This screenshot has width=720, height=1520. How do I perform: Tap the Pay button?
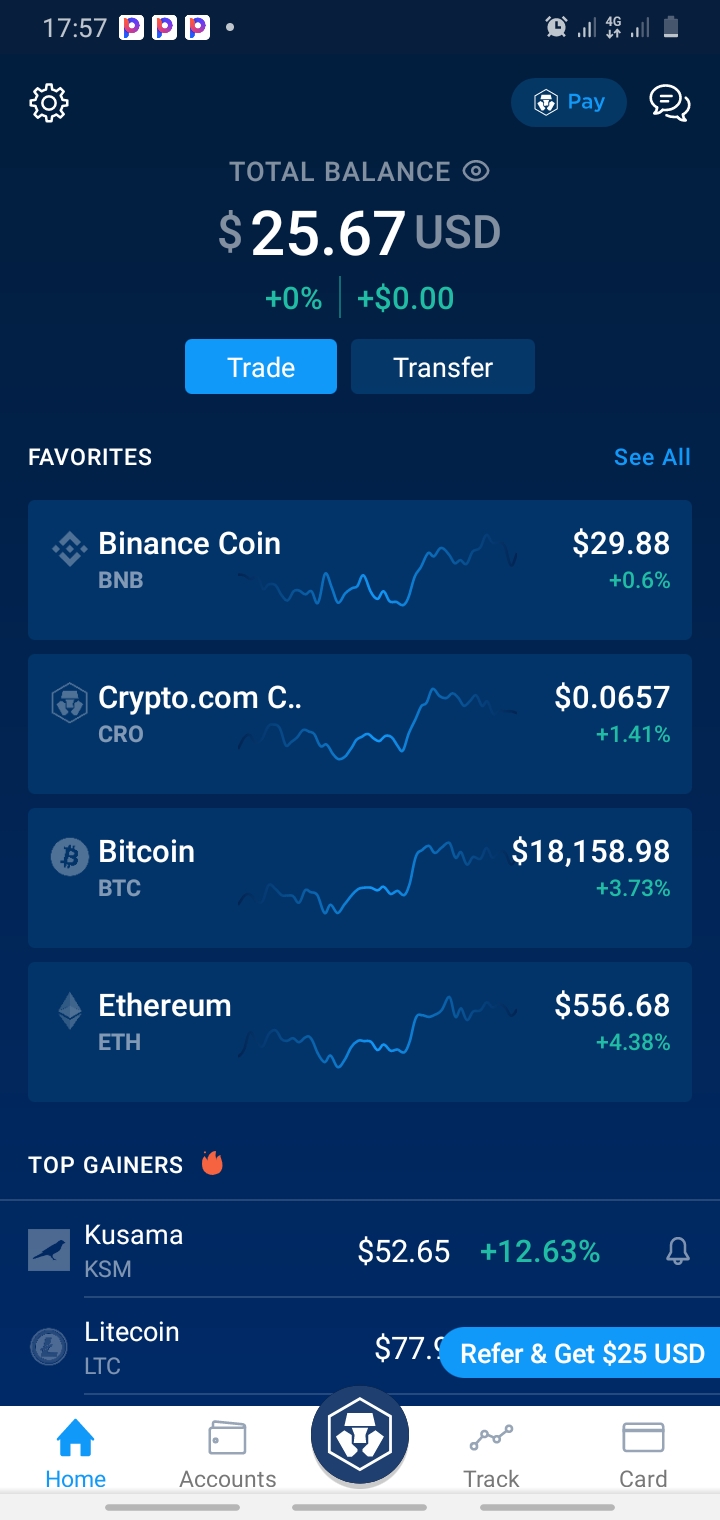pos(568,103)
